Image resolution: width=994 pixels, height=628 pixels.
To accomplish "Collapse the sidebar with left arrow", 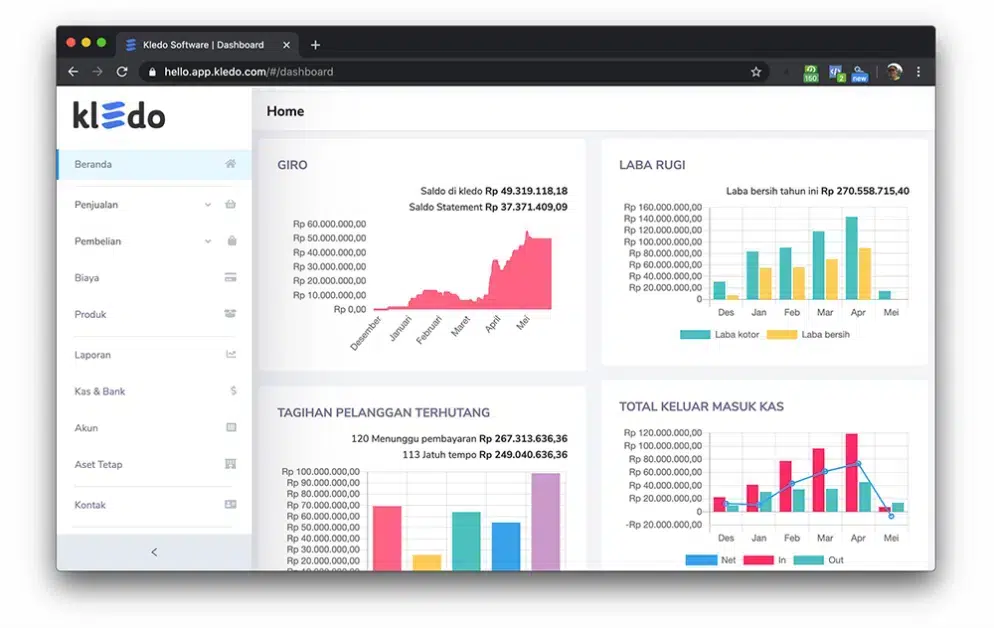I will (154, 553).
